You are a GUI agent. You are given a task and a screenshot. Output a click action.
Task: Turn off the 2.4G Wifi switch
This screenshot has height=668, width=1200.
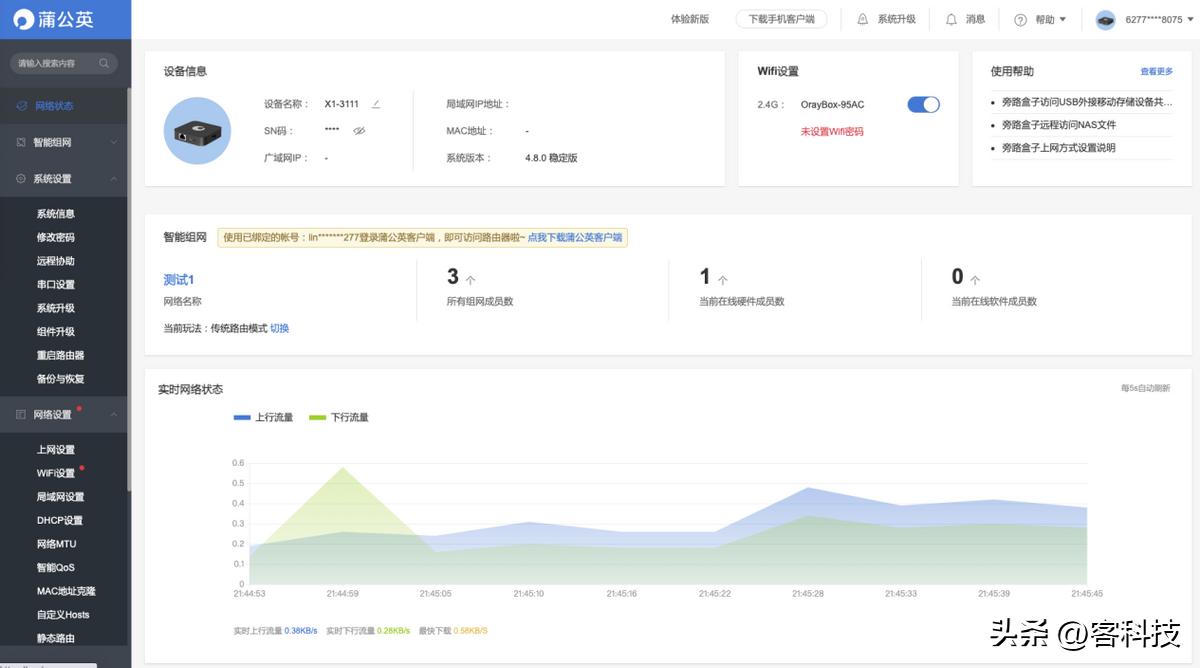(922, 104)
